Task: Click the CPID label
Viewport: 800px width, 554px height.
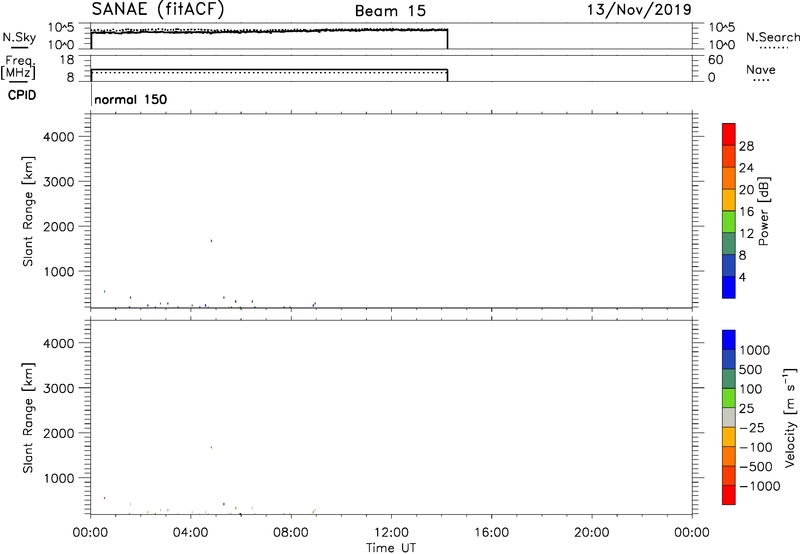Action: tap(22, 95)
